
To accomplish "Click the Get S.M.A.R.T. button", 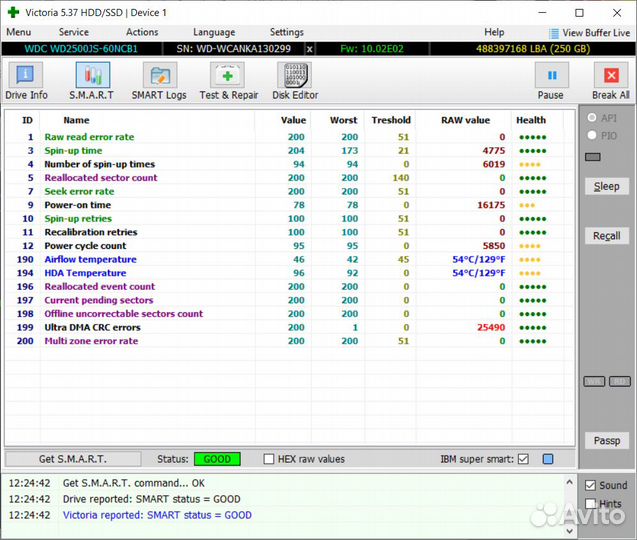I will pos(73,459).
